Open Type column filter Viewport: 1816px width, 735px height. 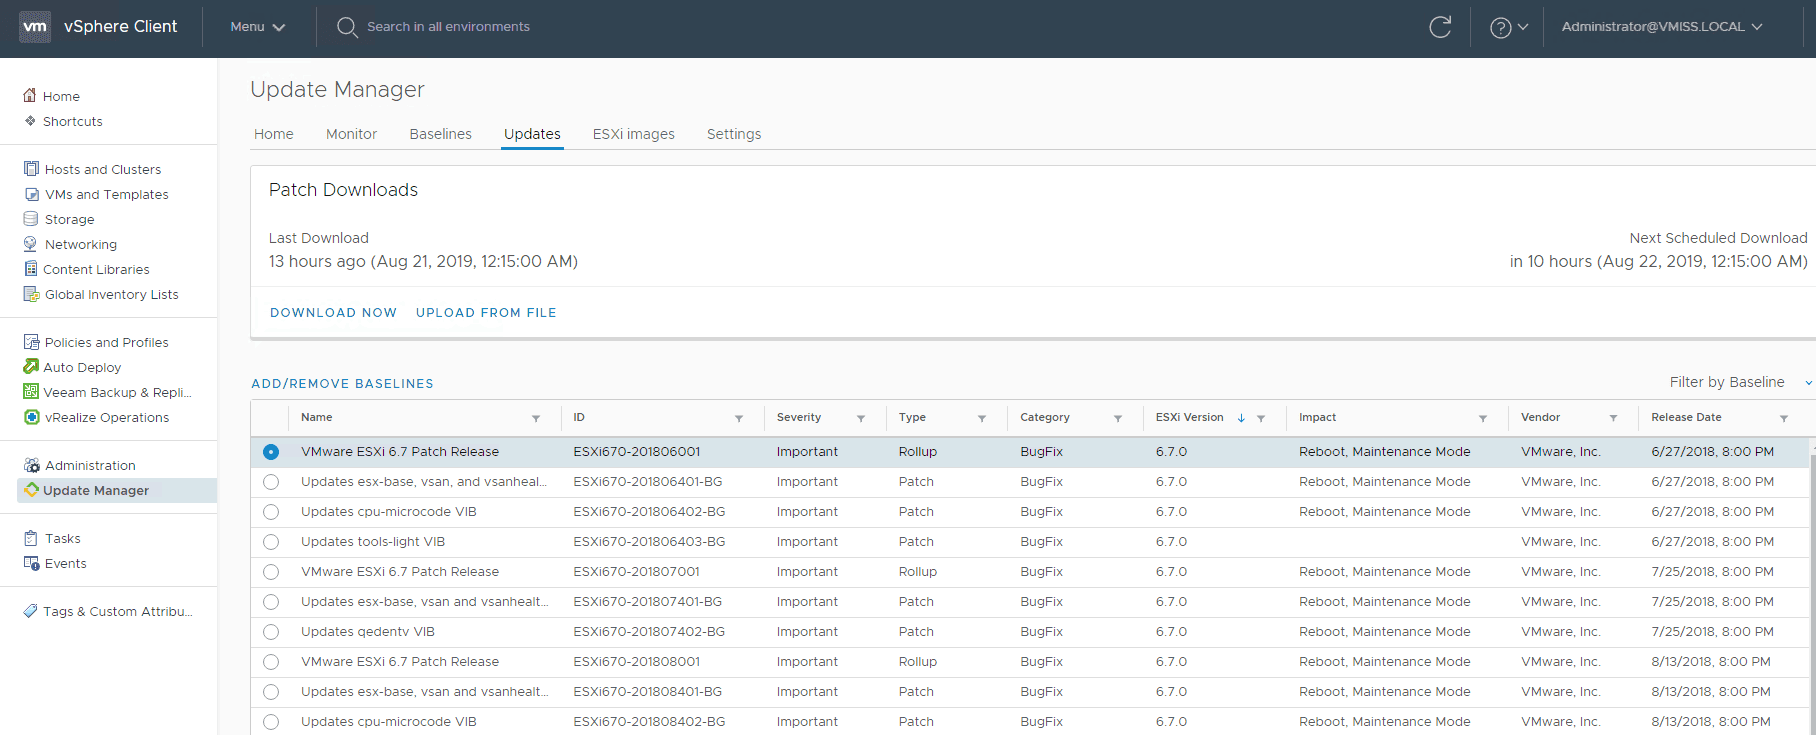click(982, 418)
